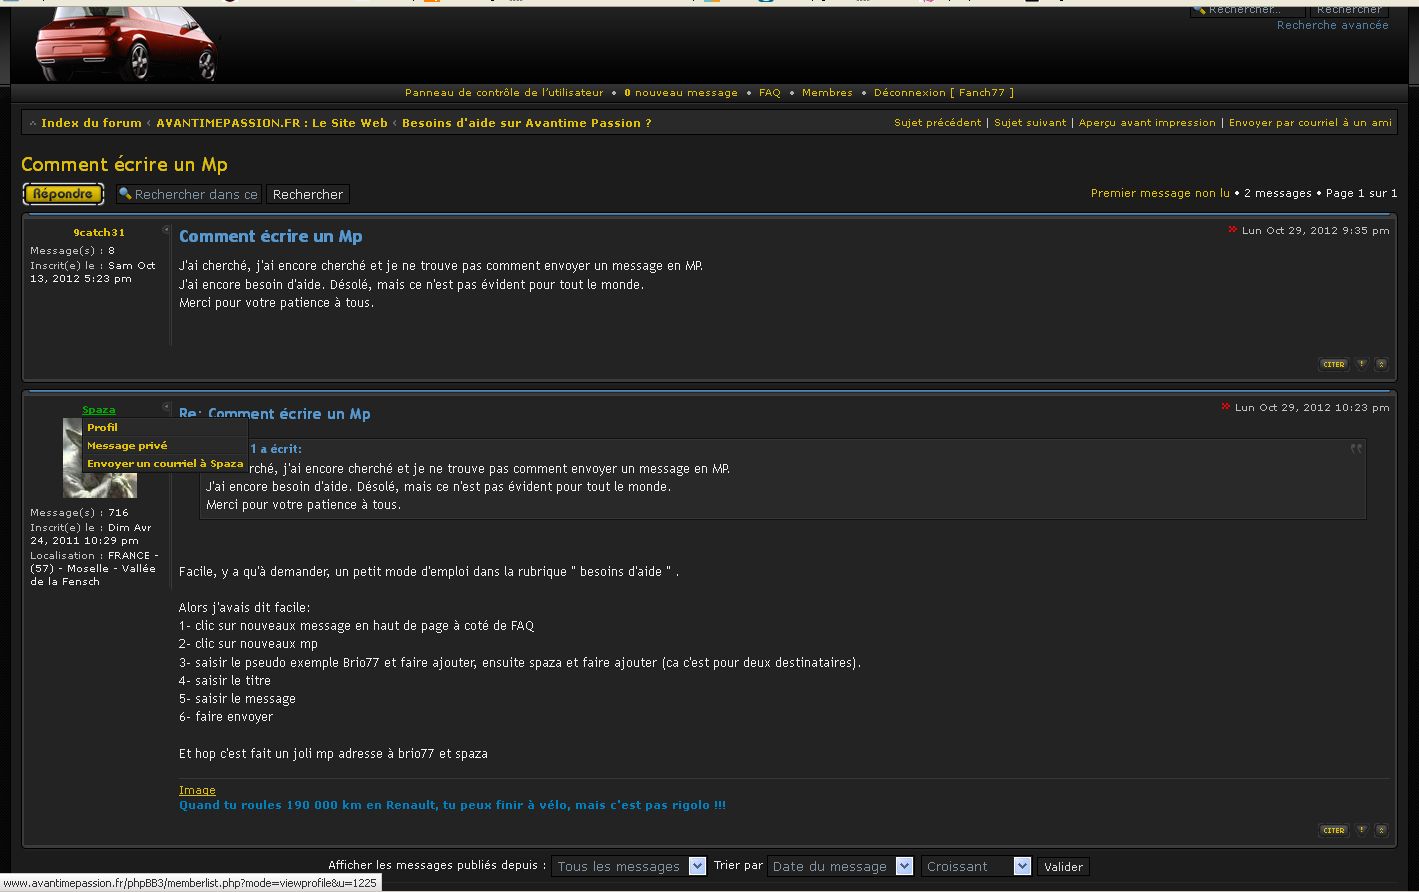The height and width of the screenshot is (892, 1419).
Task: Click the Citer button on Spaza's reply
Action: pyautogui.click(x=1333, y=830)
